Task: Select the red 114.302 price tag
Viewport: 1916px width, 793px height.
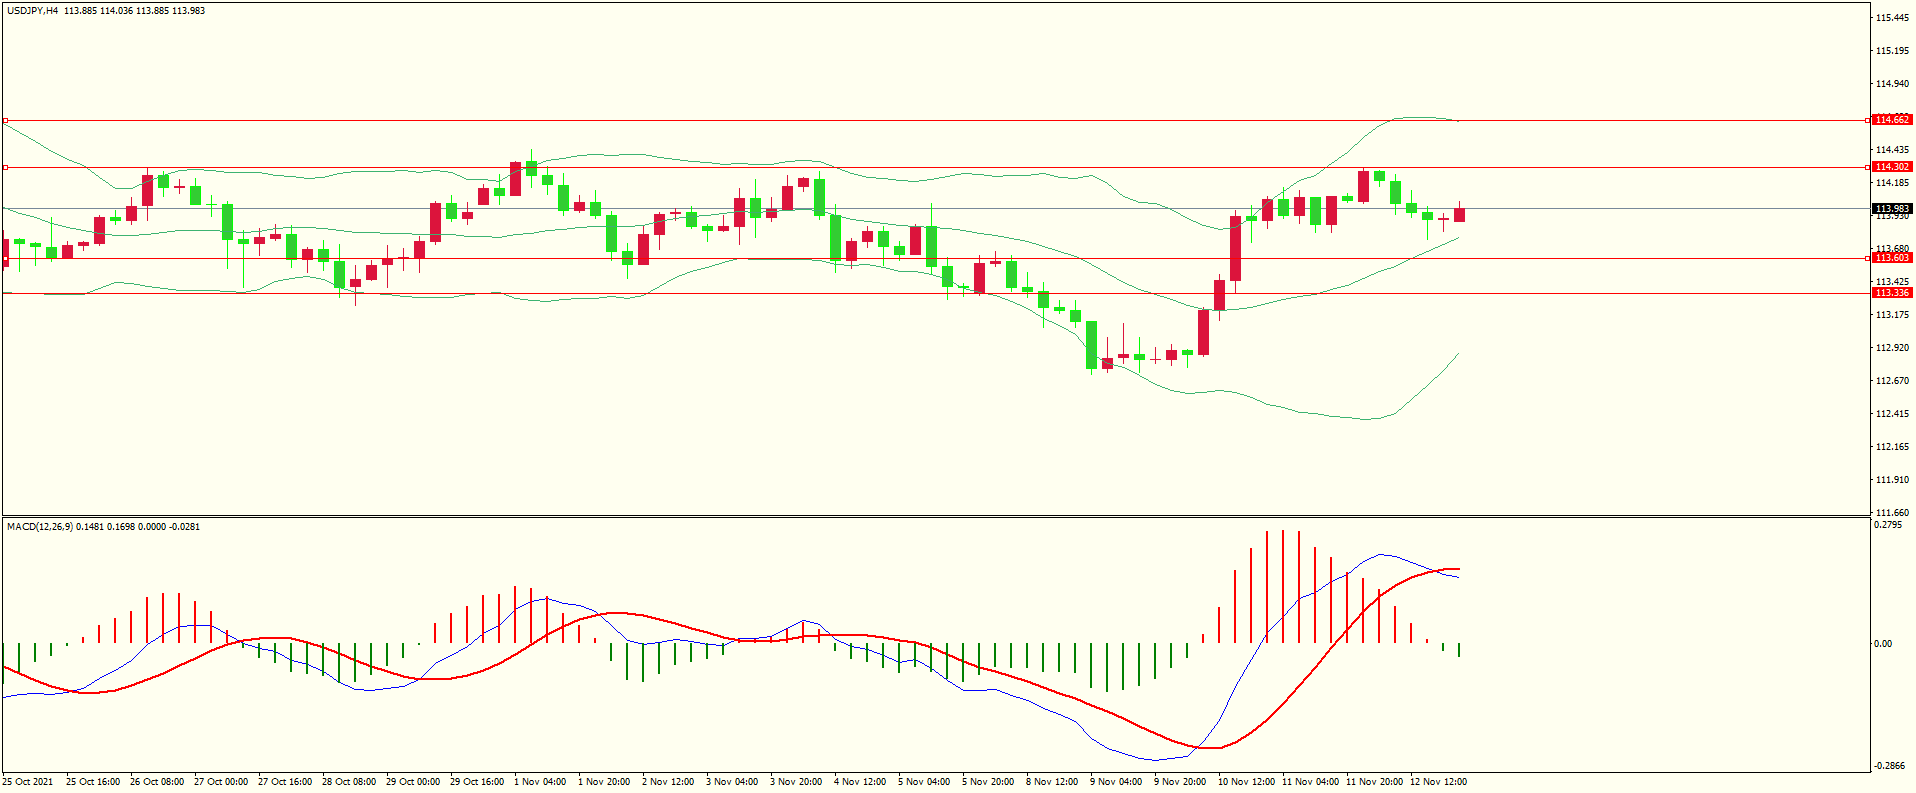Action: pos(1891,167)
